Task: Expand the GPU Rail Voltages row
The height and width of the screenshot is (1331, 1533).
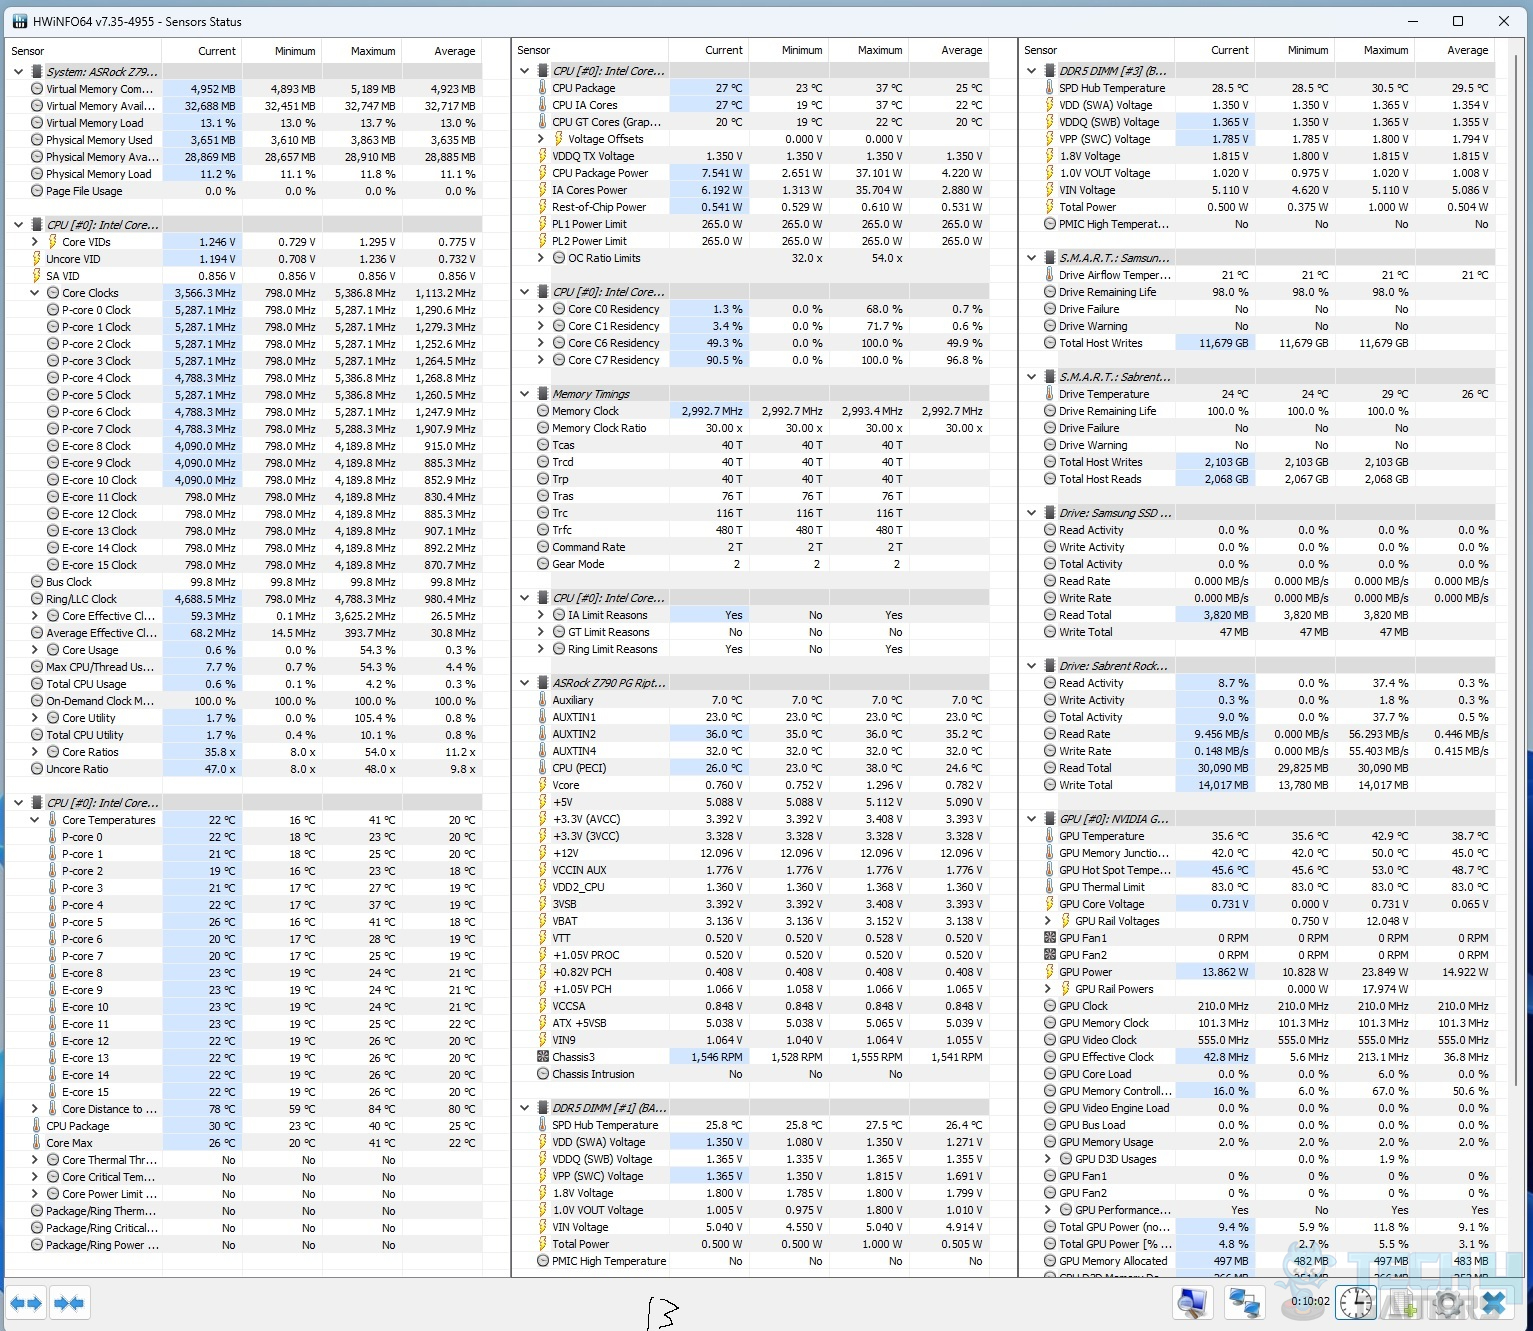Action: (1048, 921)
